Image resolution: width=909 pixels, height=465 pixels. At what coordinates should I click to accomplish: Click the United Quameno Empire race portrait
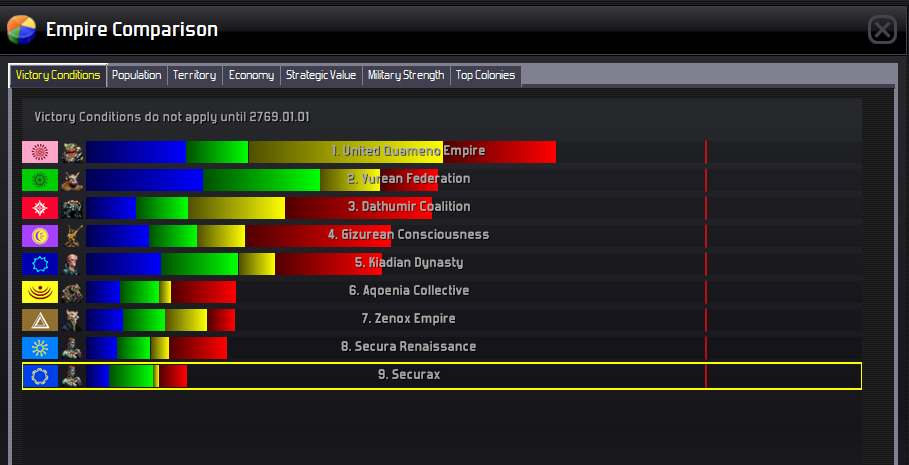[x=72, y=152]
